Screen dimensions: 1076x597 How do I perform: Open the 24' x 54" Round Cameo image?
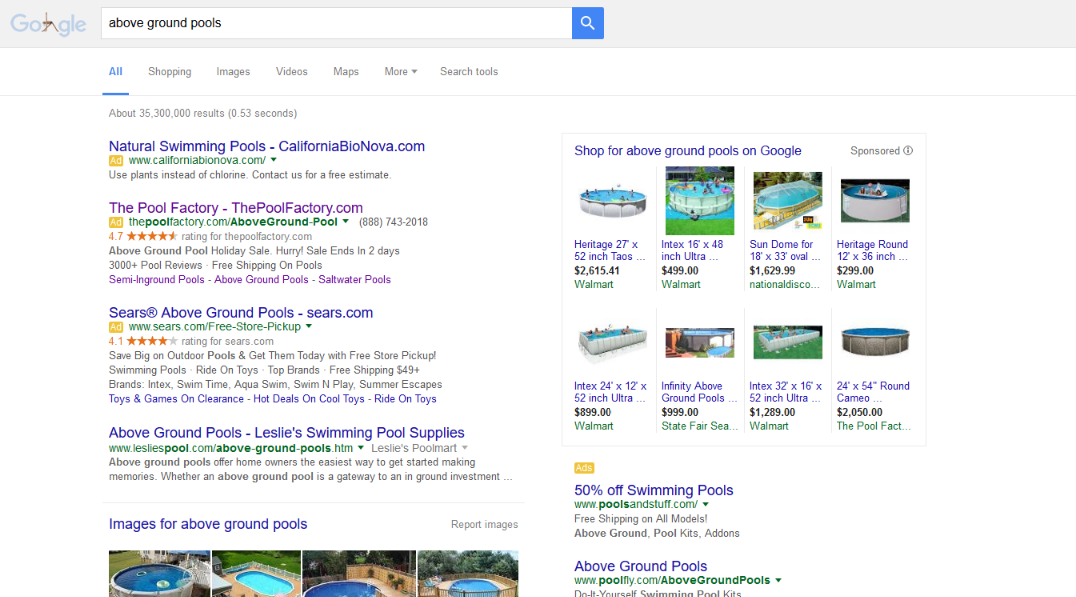click(x=875, y=341)
